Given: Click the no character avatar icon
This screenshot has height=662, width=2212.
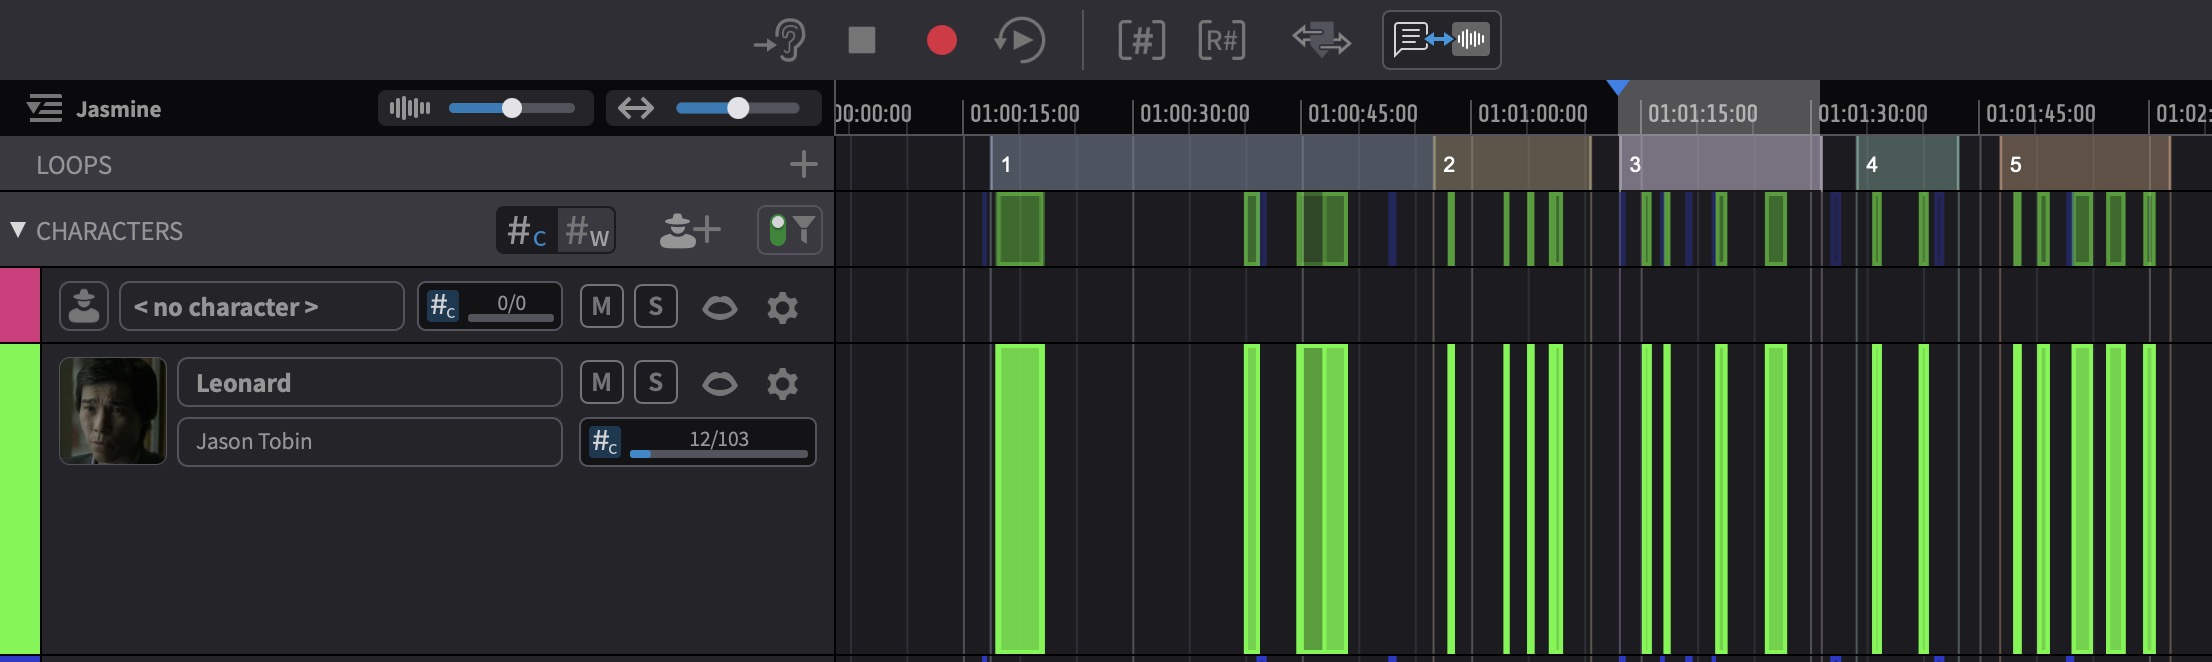Looking at the screenshot, I should [84, 306].
